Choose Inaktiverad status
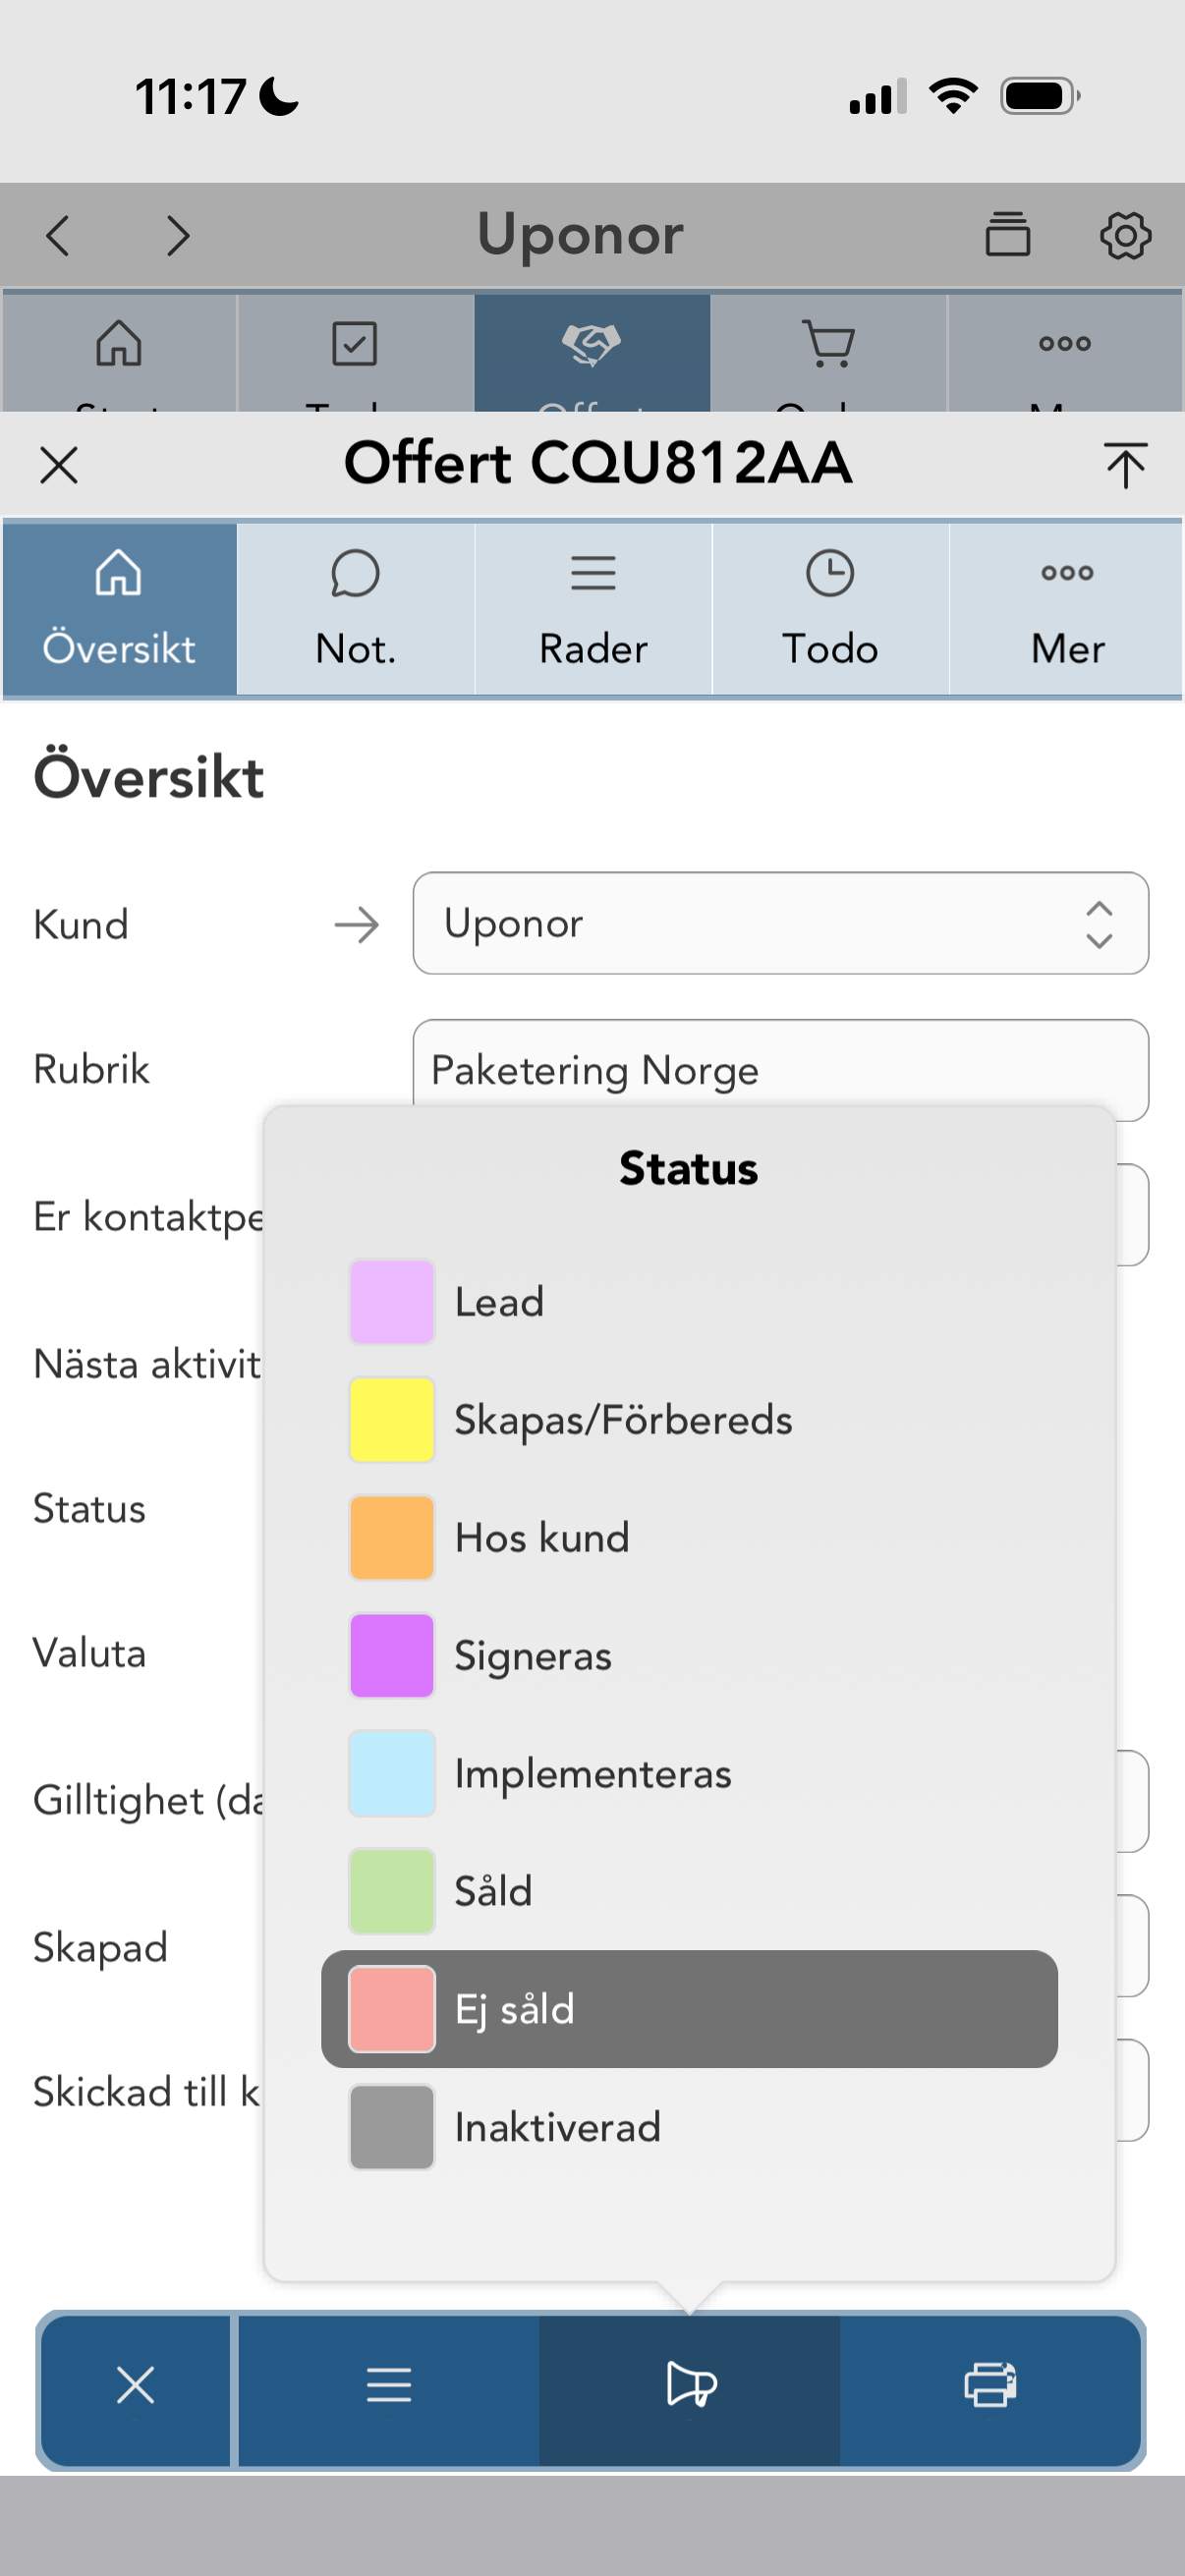The width and height of the screenshot is (1185, 2576). [x=689, y=2127]
